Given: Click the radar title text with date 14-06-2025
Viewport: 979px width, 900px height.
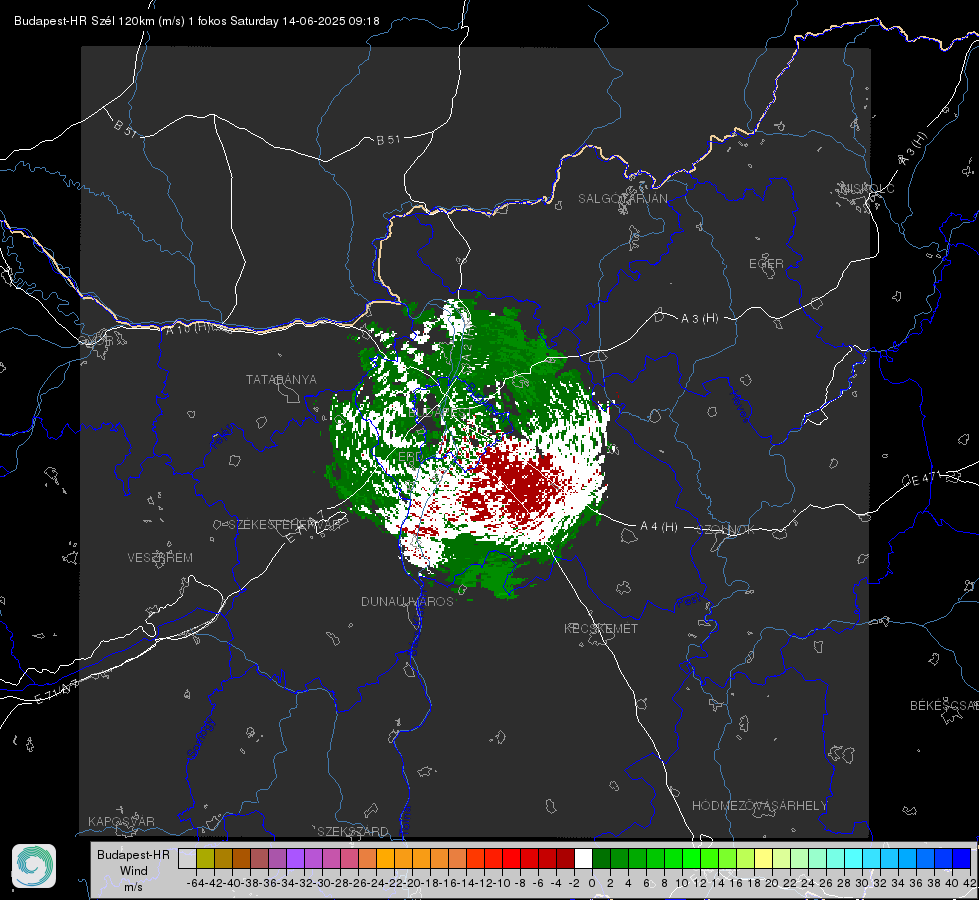Looking at the screenshot, I should tap(197, 21).
